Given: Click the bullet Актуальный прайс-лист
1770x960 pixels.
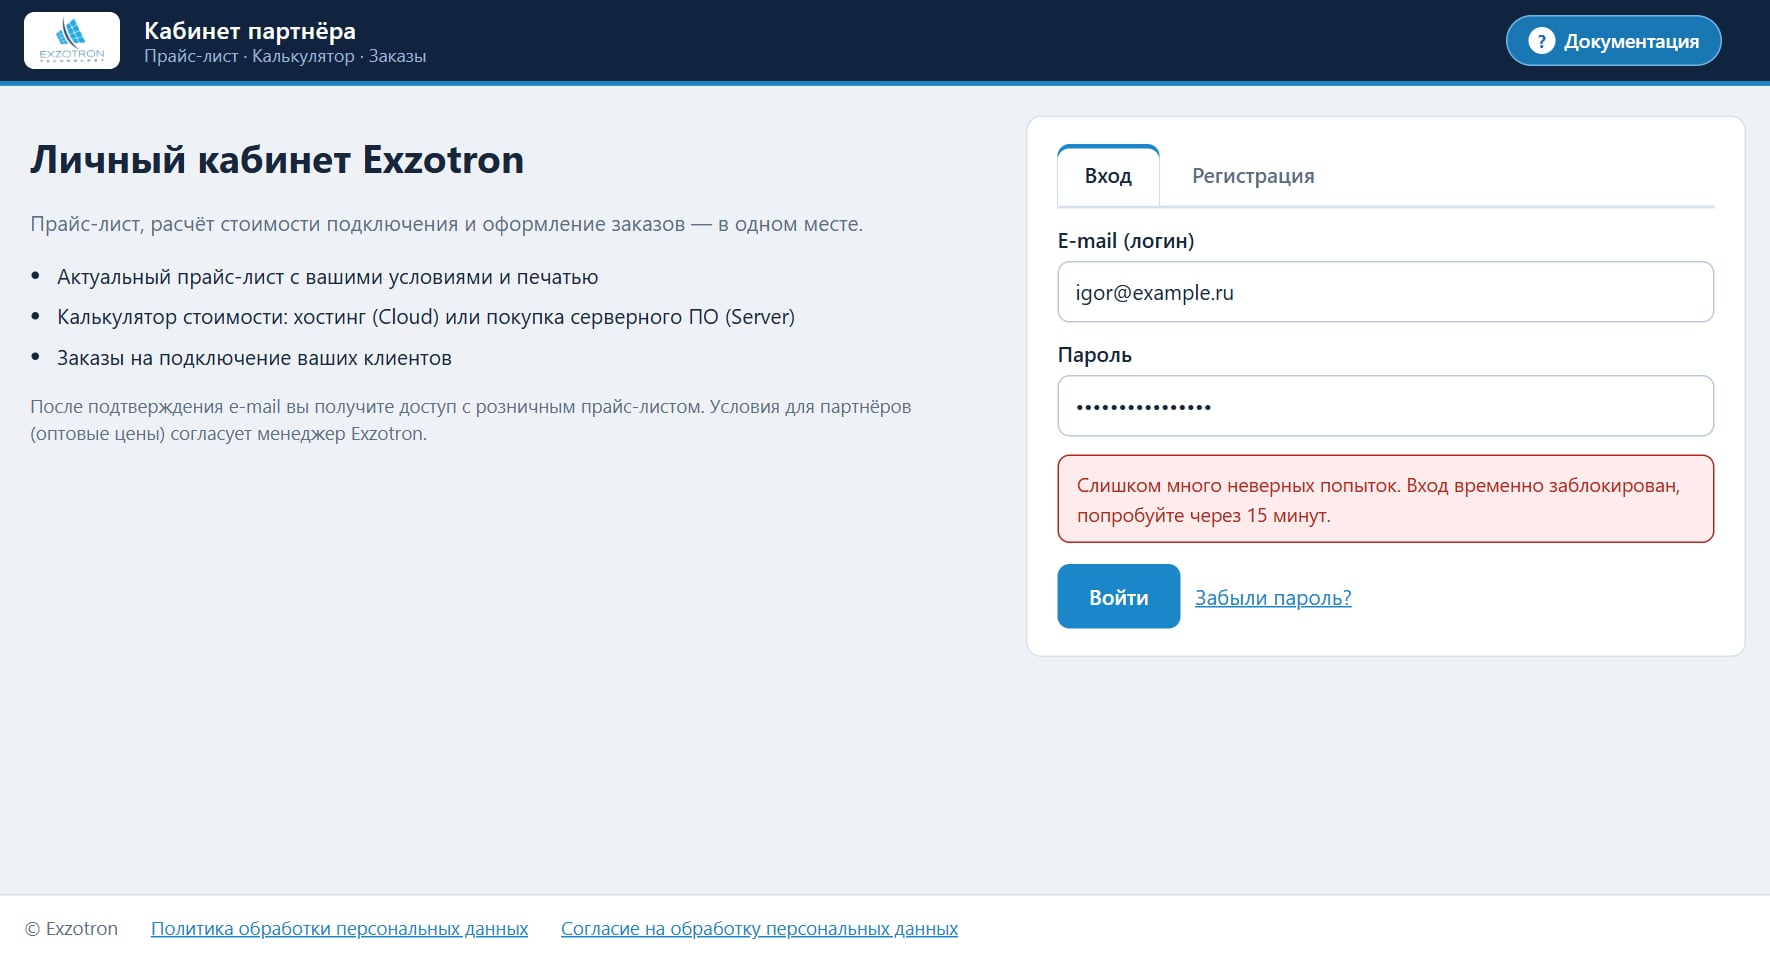Looking at the screenshot, I should tap(327, 277).
